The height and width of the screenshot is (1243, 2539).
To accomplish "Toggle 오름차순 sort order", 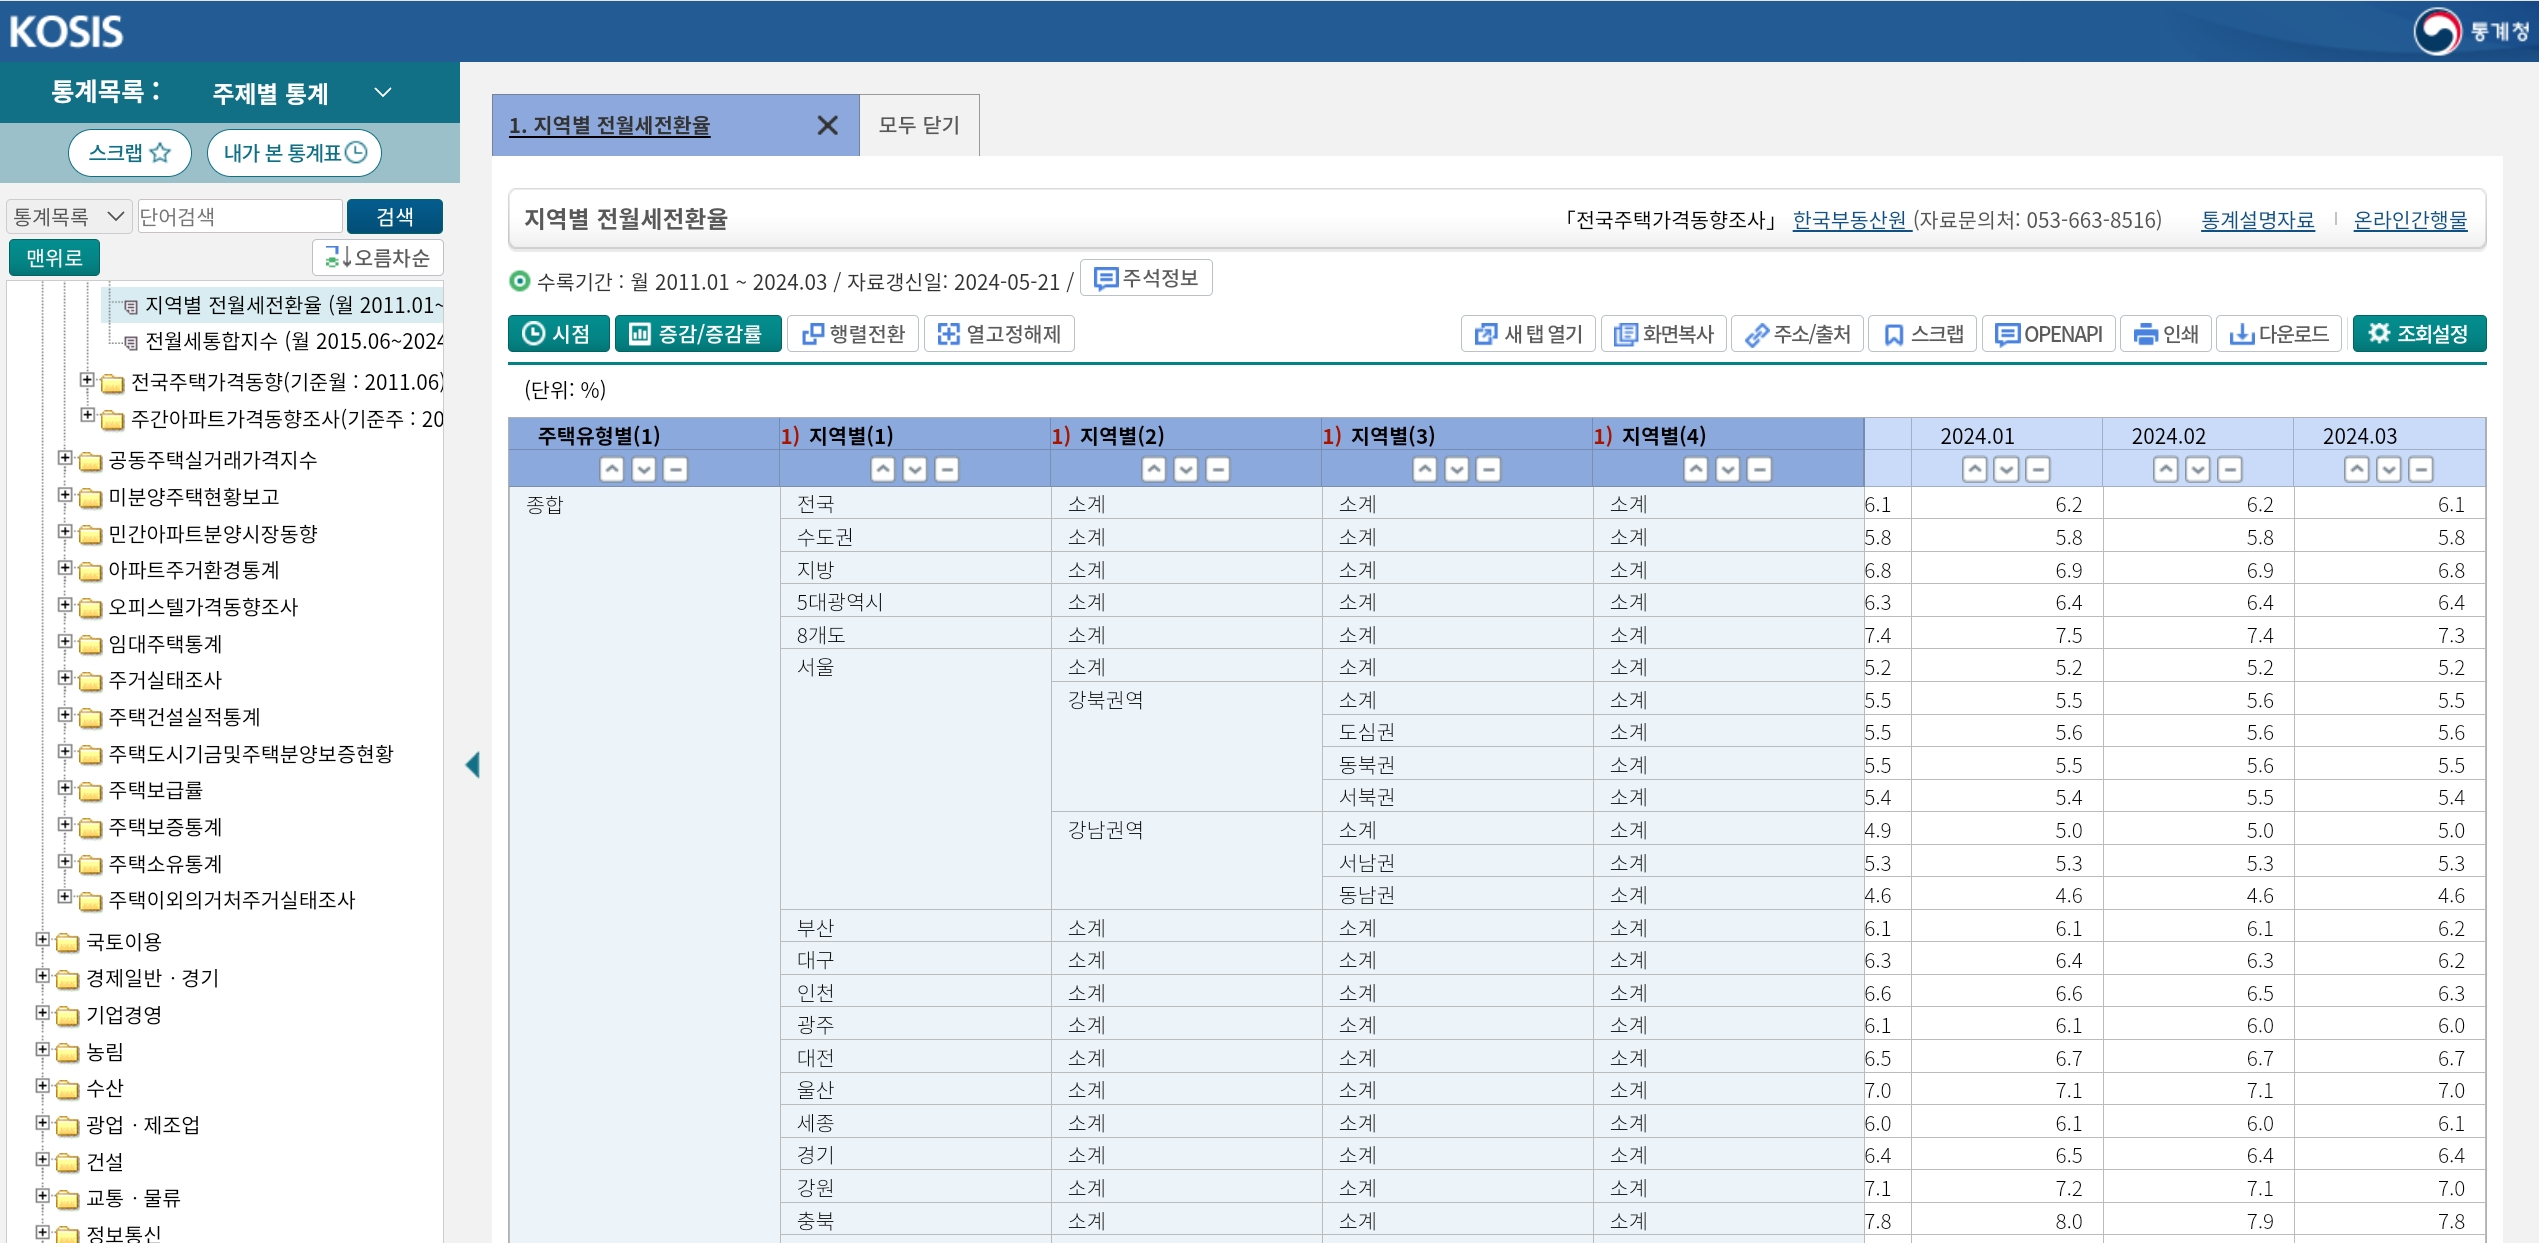I will (378, 258).
